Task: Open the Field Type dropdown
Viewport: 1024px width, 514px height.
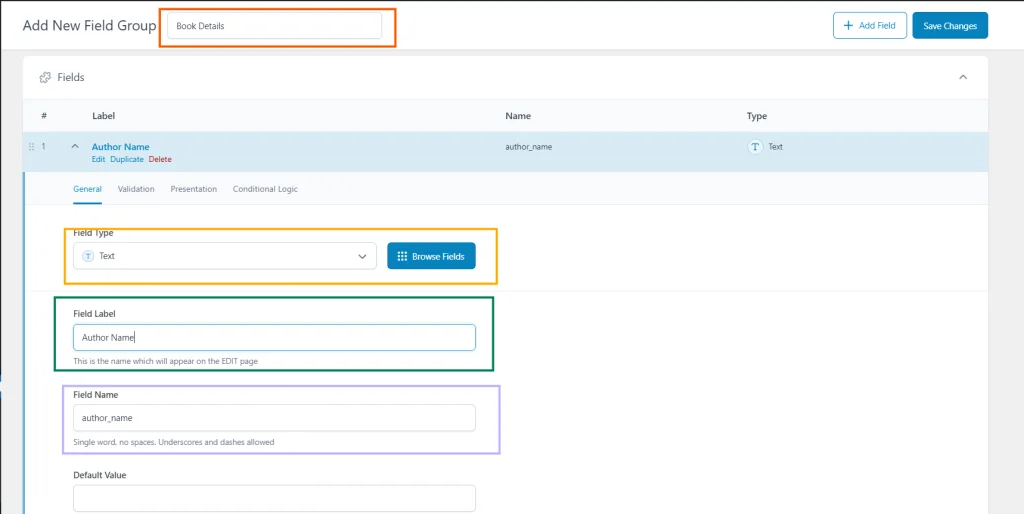Action: 225,256
